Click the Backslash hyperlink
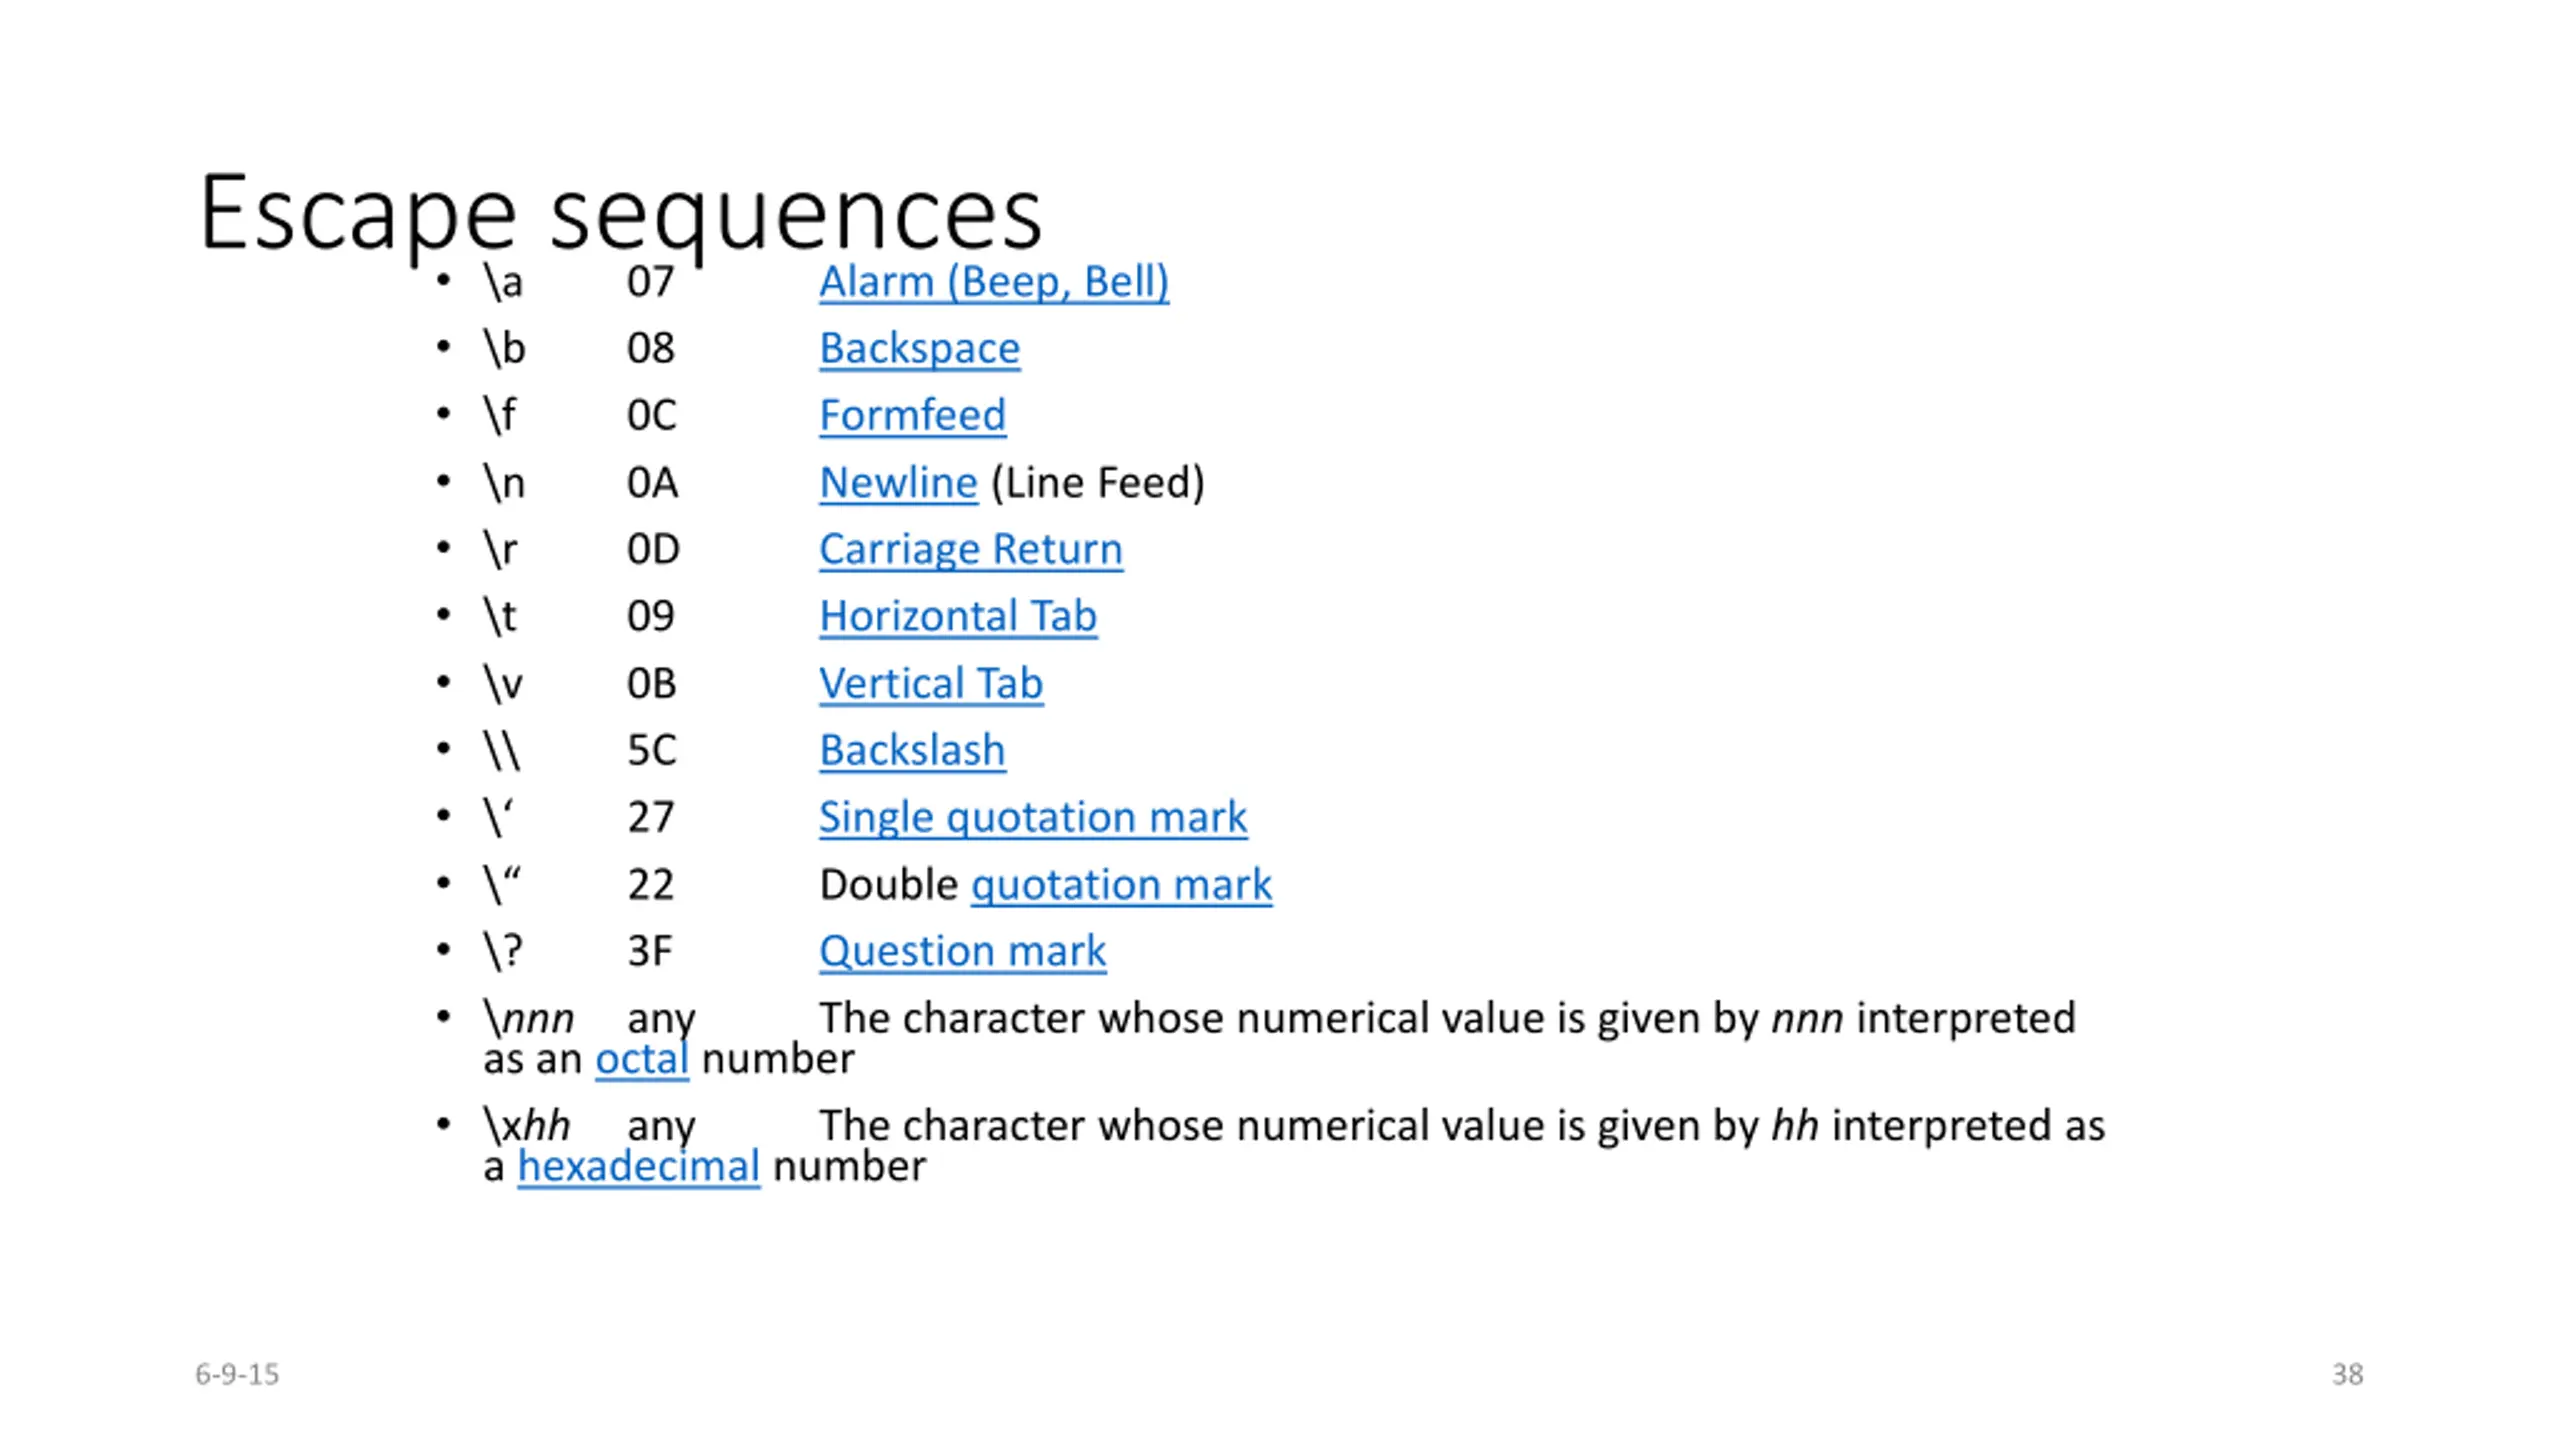Viewport: 2560px width, 1440px height. pos(912,750)
